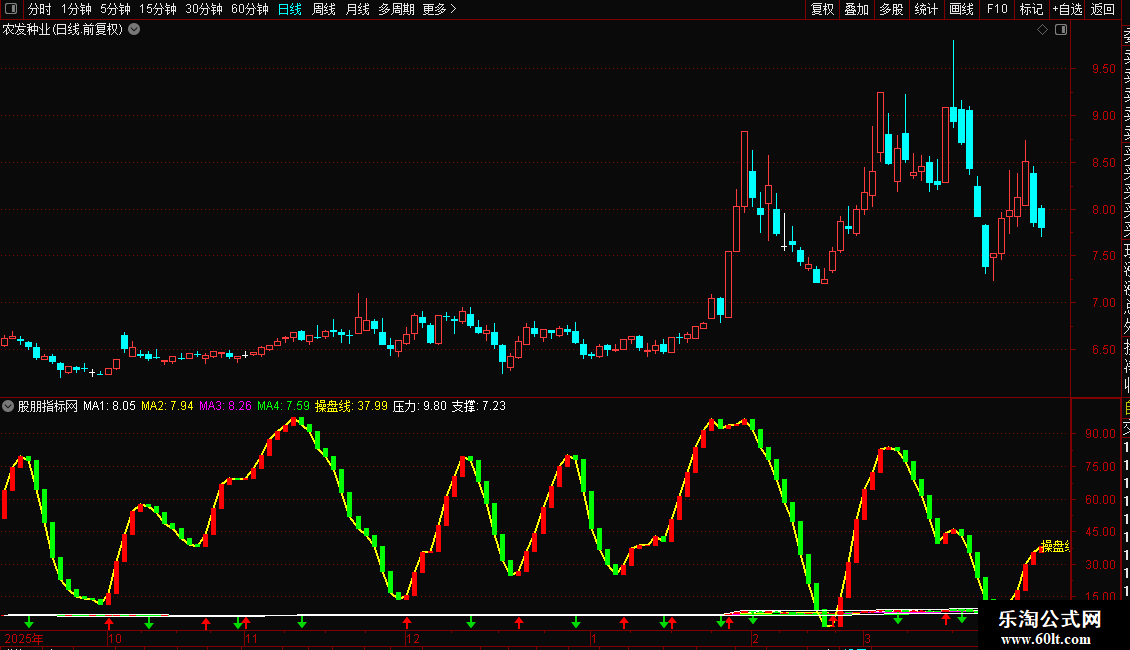Open dropdown next to 农发种业 title
The image size is (1130, 650).
point(134,30)
